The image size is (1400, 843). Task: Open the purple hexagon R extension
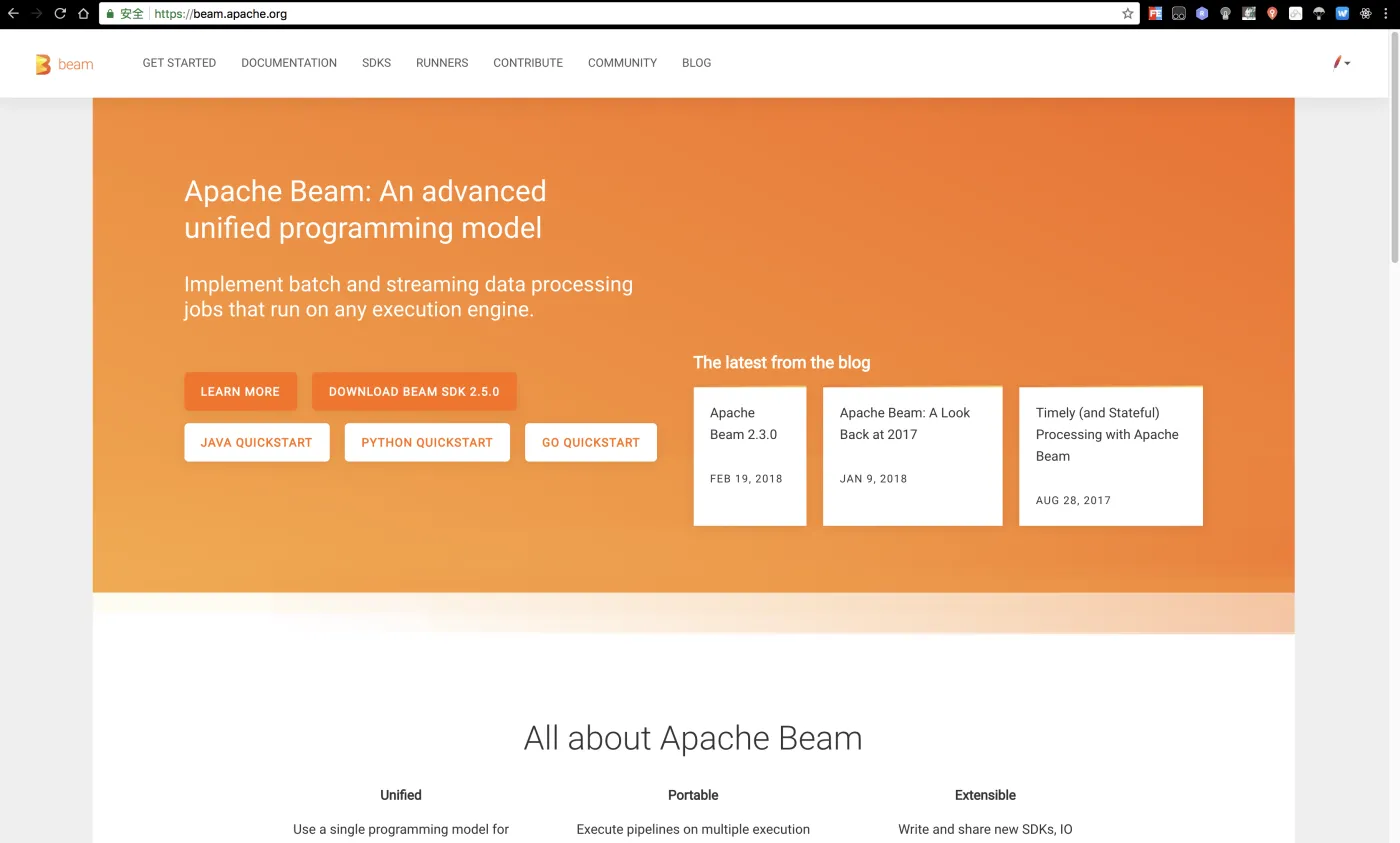coord(1202,14)
